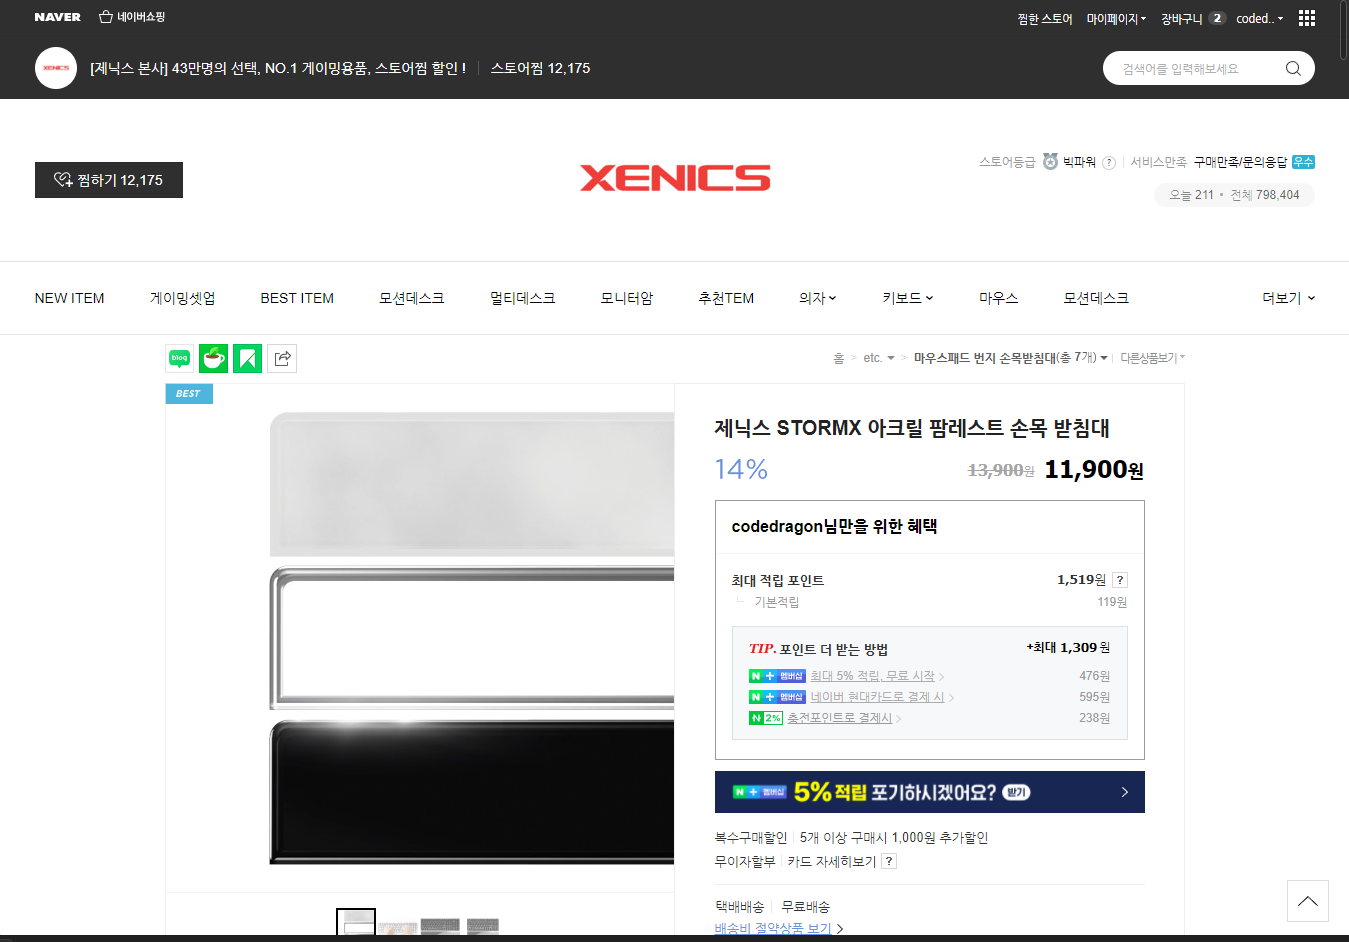Click the store grade help question icon
Screen dimensions: 1349x942
point(1109,162)
